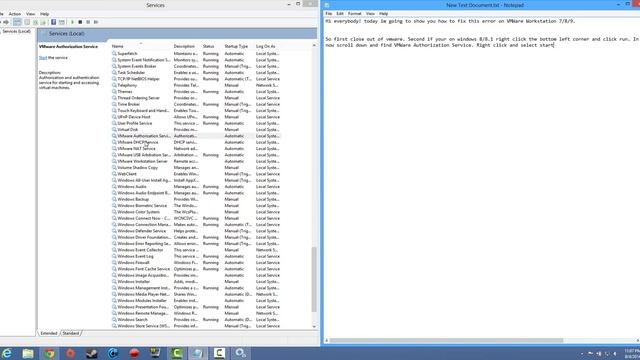
Task: Click the gear icon beside Task Scheduler
Action: [114, 73]
